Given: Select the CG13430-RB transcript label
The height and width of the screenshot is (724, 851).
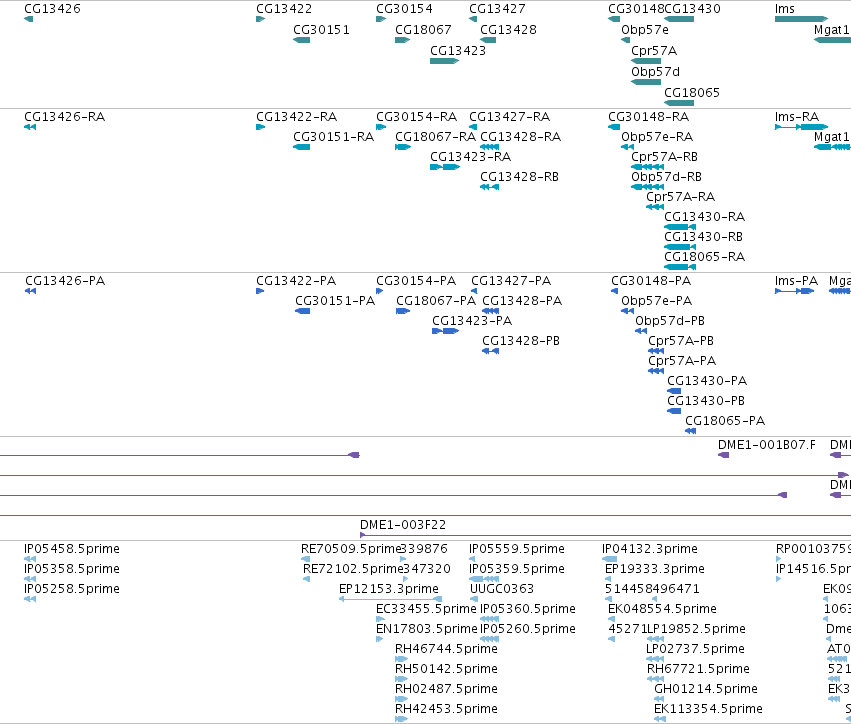Looking at the screenshot, I should pyautogui.click(x=703, y=237).
